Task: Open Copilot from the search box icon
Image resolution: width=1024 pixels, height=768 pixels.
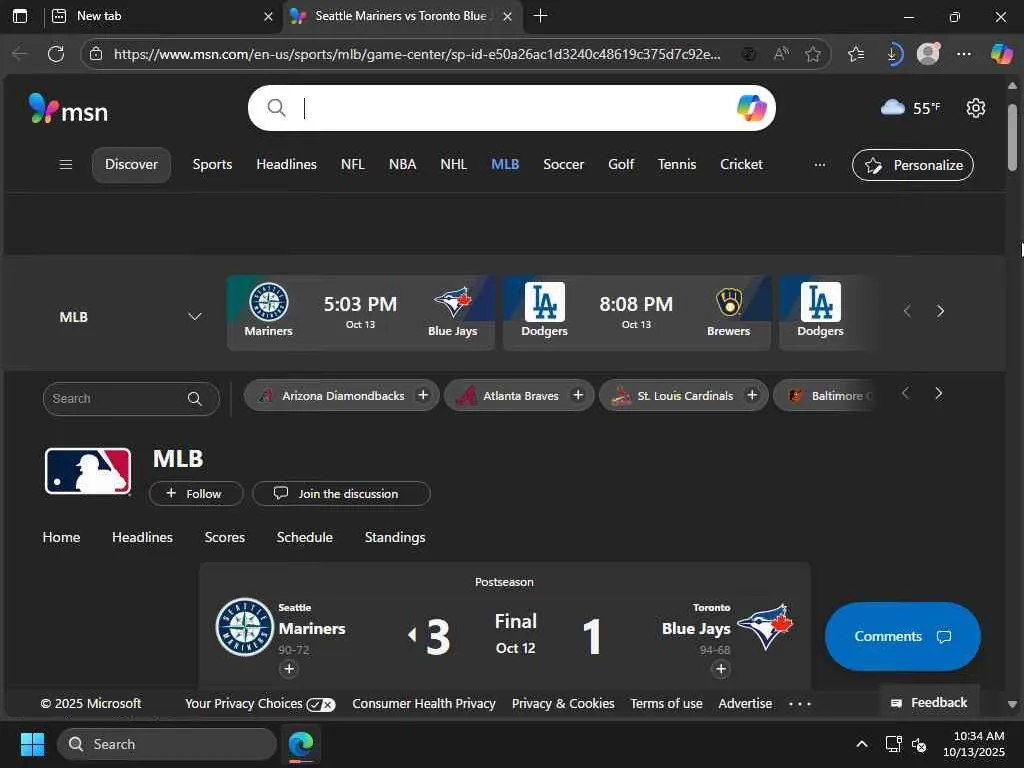Action: [751, 108]
